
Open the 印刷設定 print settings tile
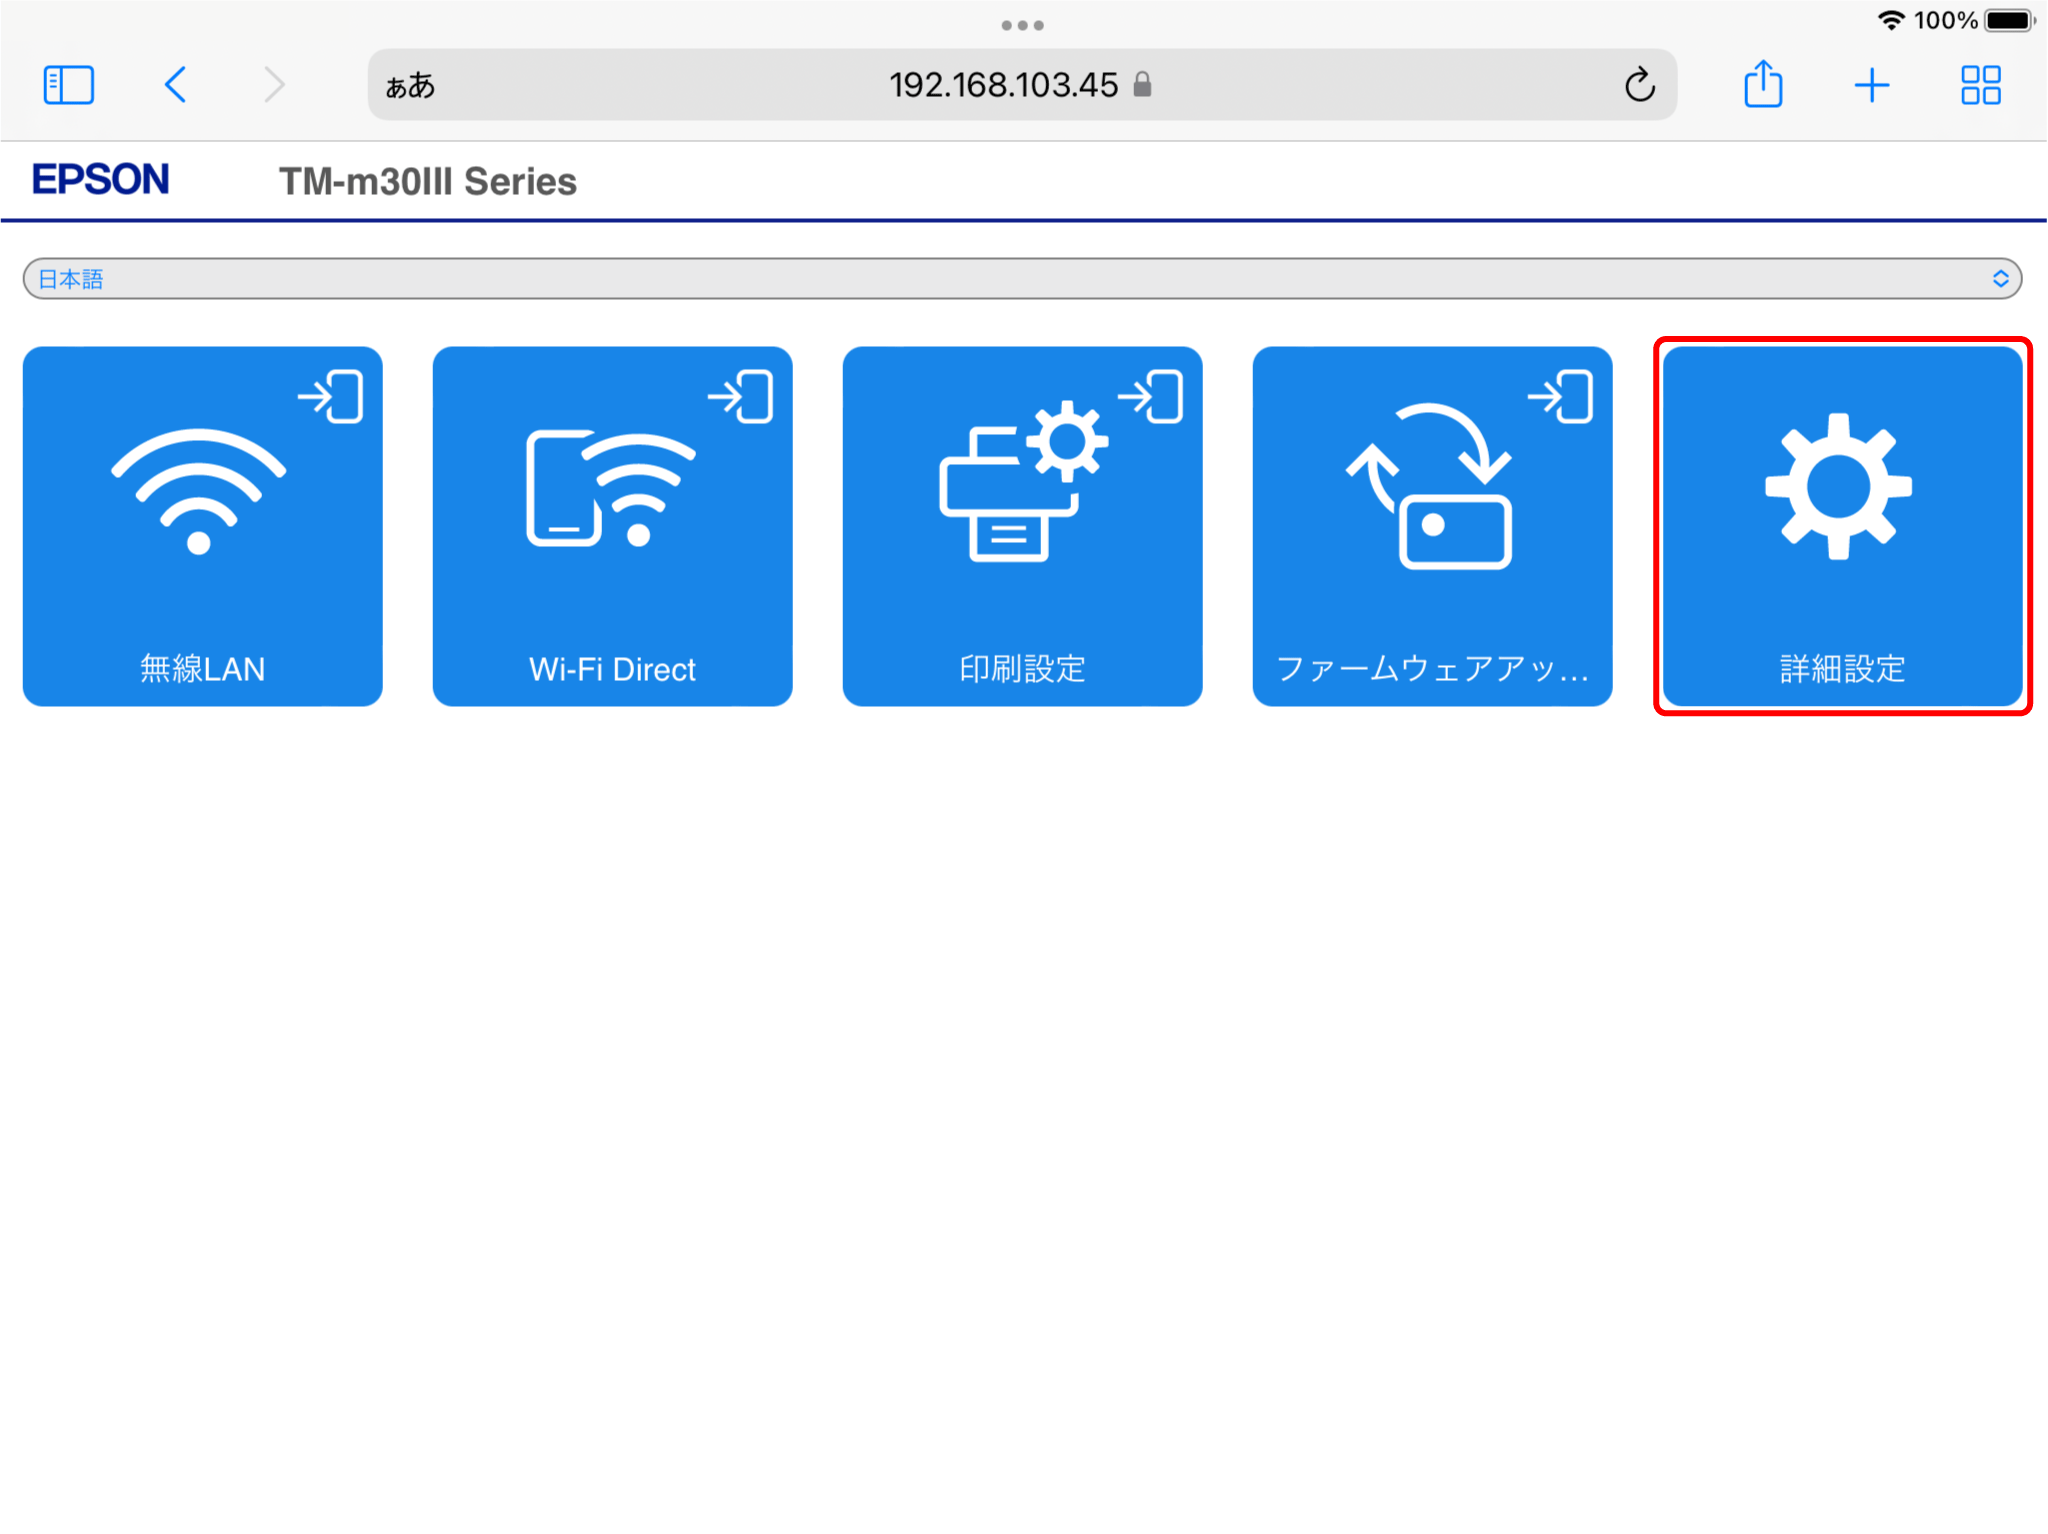tap(1022, 526)
